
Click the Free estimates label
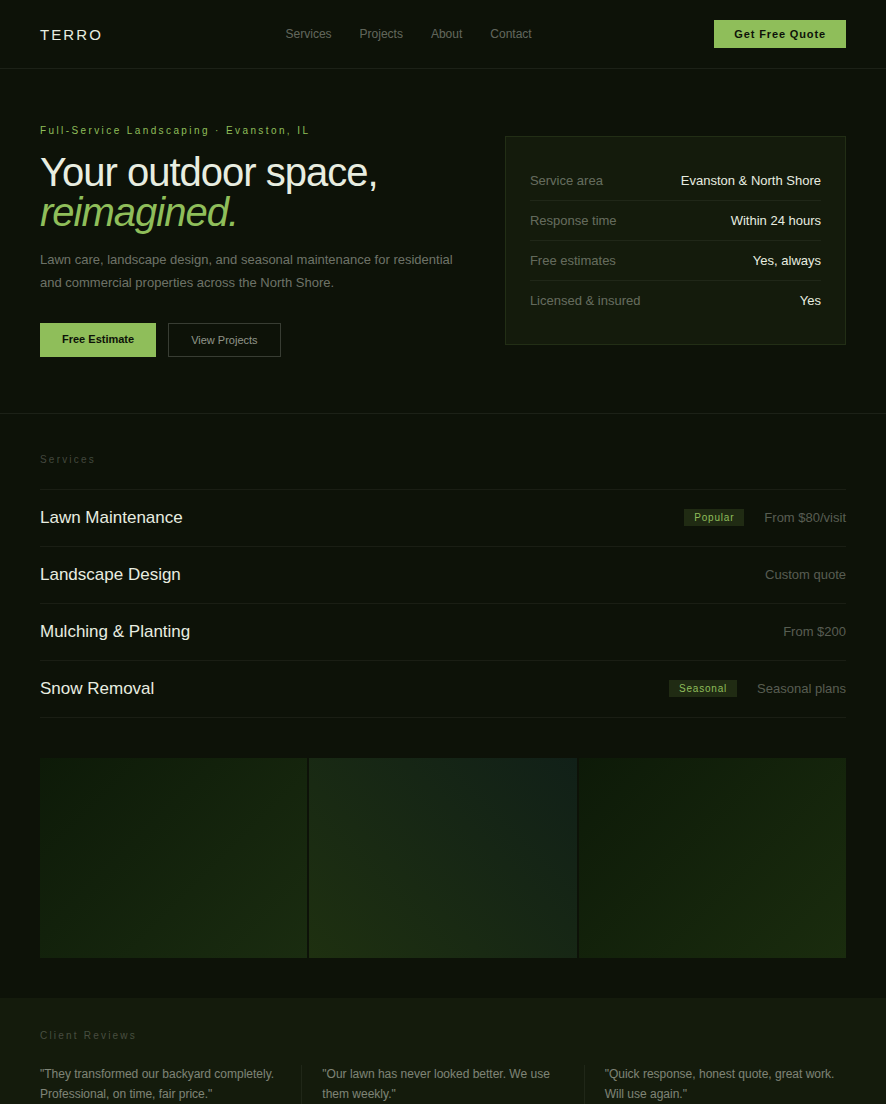pos(573,261)
